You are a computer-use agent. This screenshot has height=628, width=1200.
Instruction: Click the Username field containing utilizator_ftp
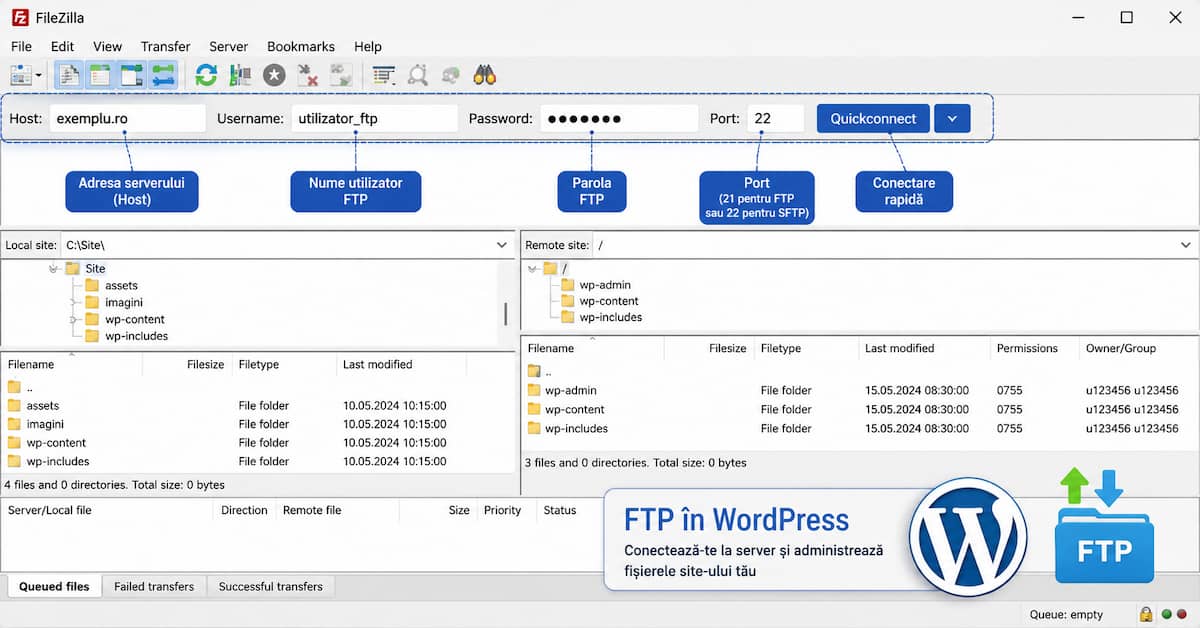(375, 118)
